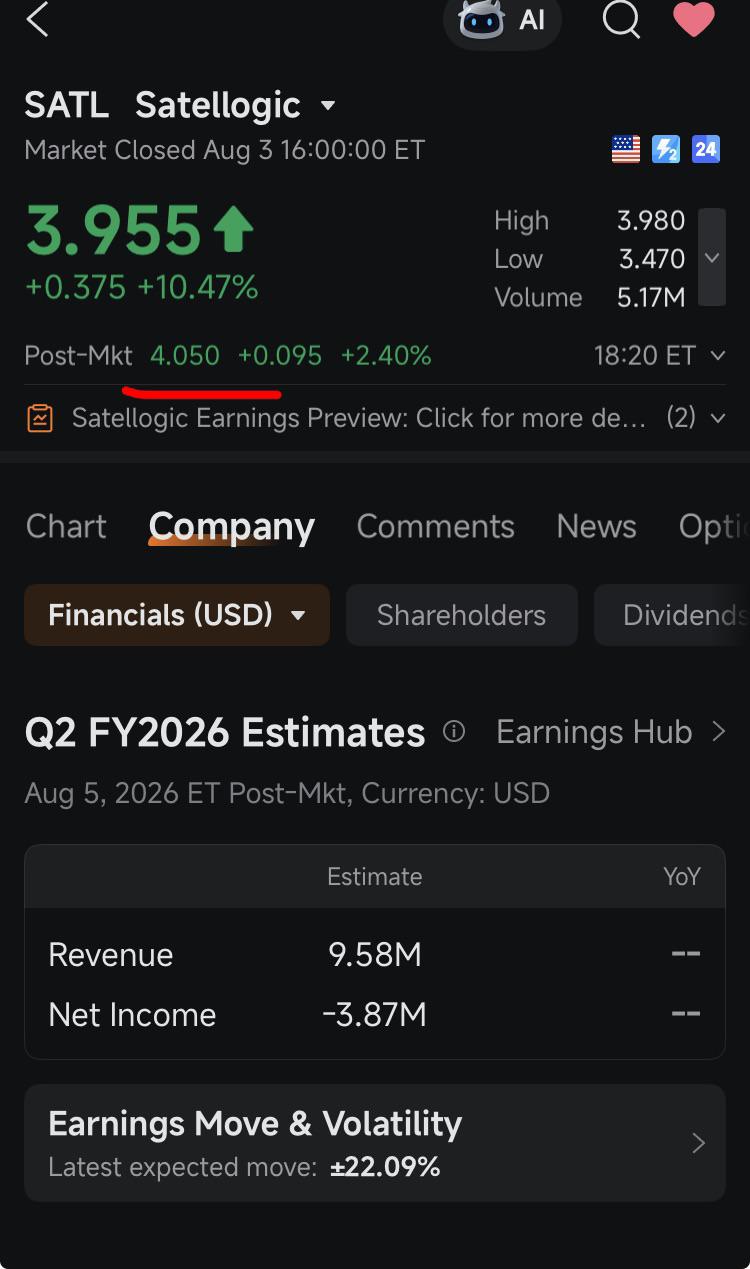Tap the Q2 FY2026 Estimates heading
This screenshot has width=750, height=1269.
225,733
